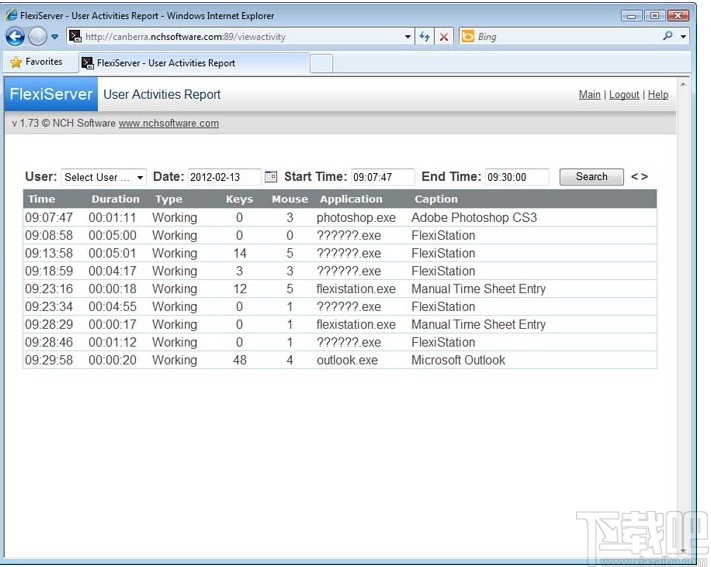Viewport: 711px width, 567px height.
Task: Select the outlook.exe application cell
Action: [347, 360]
